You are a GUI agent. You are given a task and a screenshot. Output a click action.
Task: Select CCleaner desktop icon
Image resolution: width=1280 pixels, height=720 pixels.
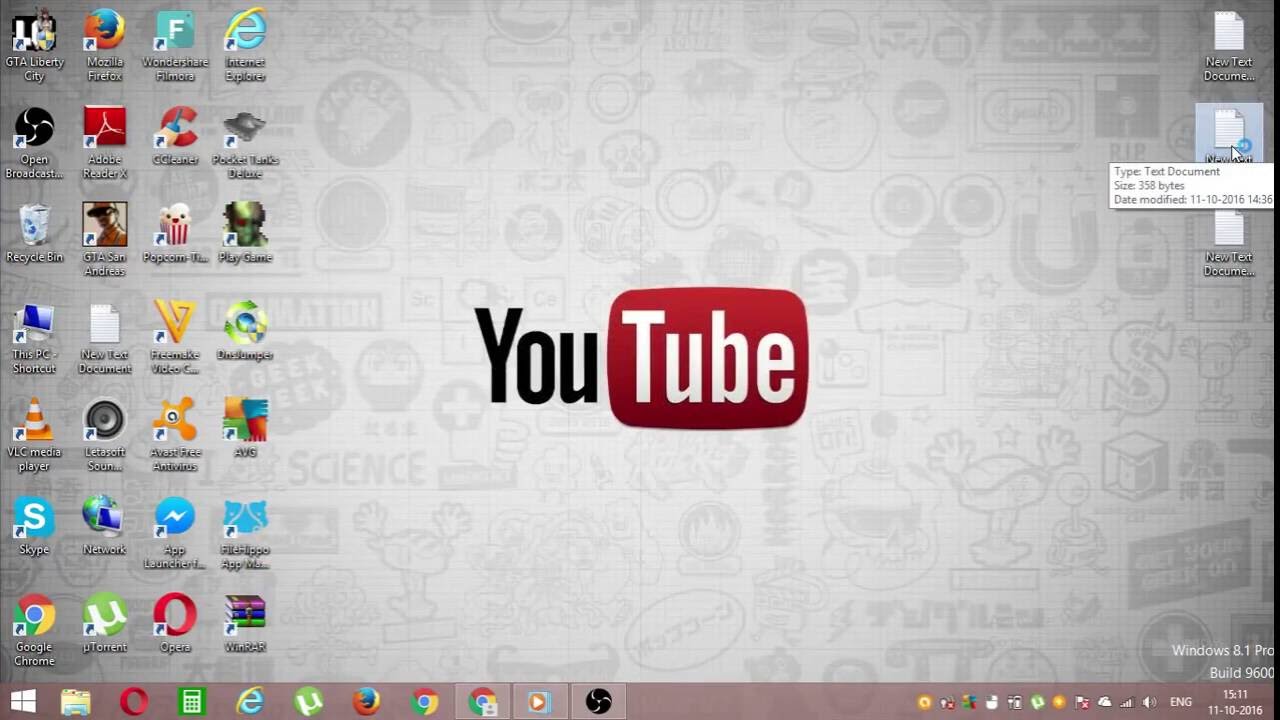click(175, 135)
